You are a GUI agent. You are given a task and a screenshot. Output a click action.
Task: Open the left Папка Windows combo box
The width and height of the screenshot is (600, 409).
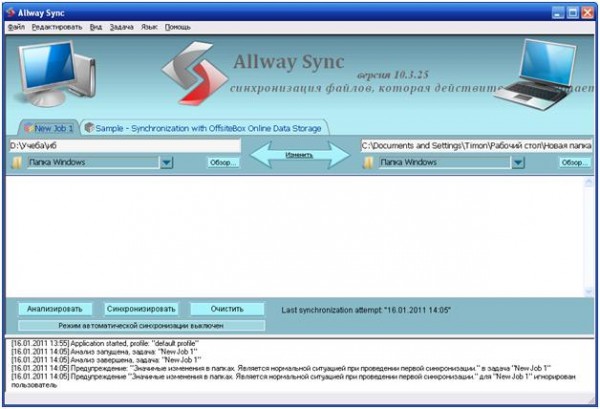tap(99, 163)
